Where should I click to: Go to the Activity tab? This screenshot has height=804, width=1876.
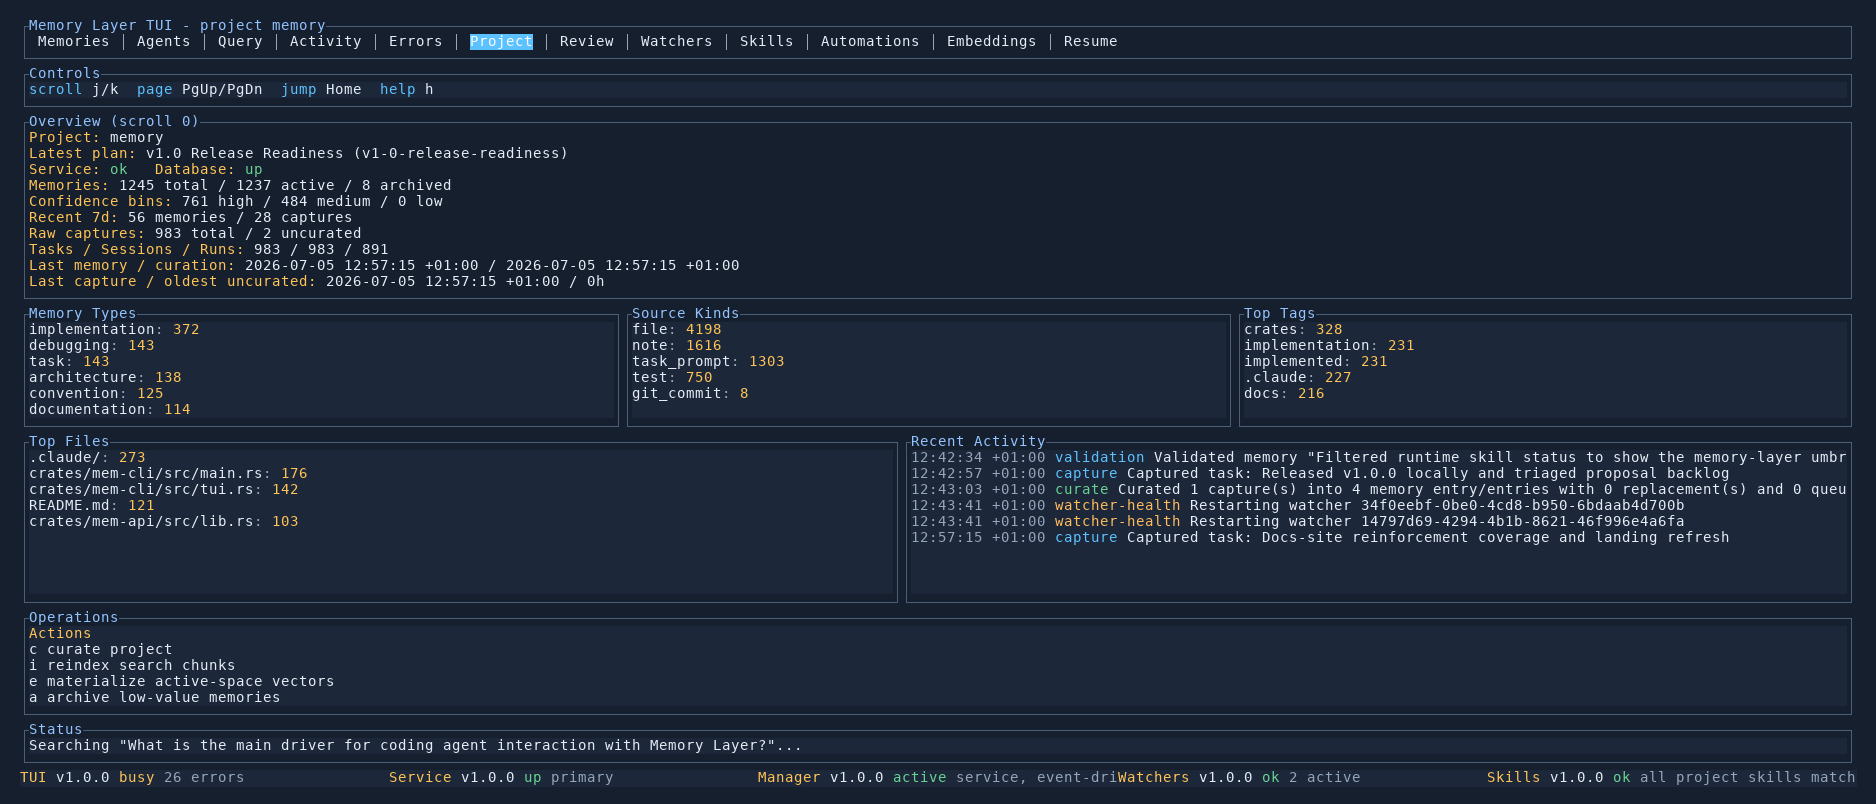tap(325, 41)
